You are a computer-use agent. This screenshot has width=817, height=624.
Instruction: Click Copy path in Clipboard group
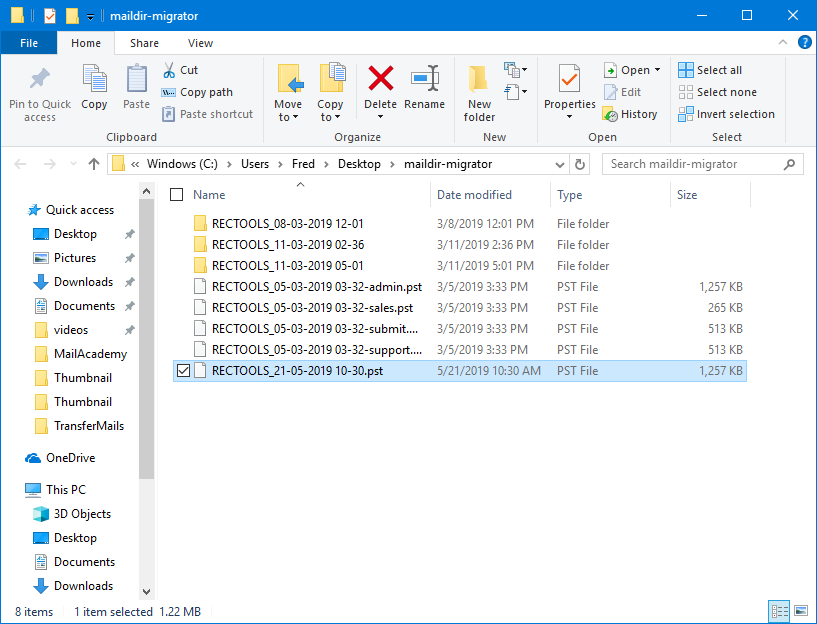click(197, 92)
